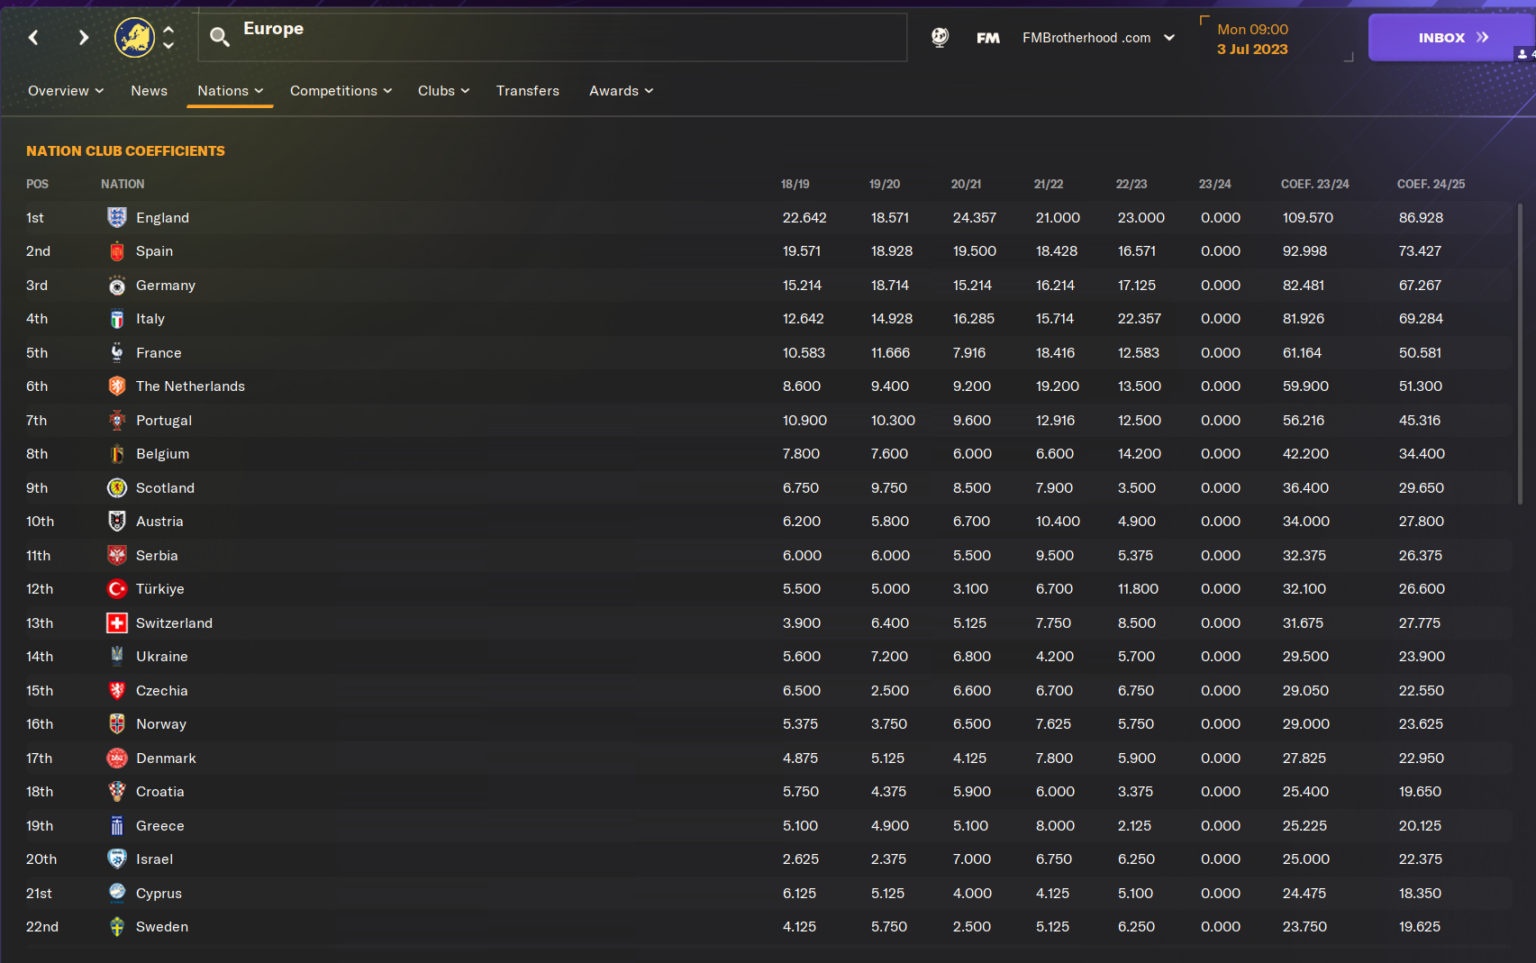Expand the Competitions dropdown

click(340, 91)
